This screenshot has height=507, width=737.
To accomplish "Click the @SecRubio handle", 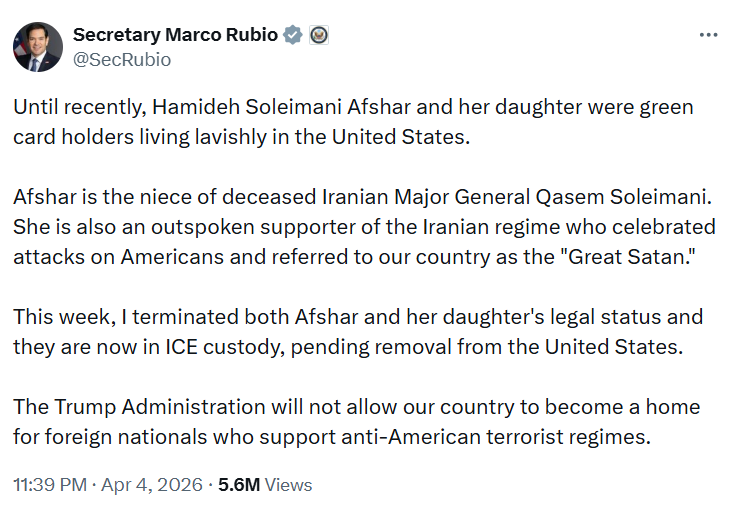I will click(x=122, y=60).
